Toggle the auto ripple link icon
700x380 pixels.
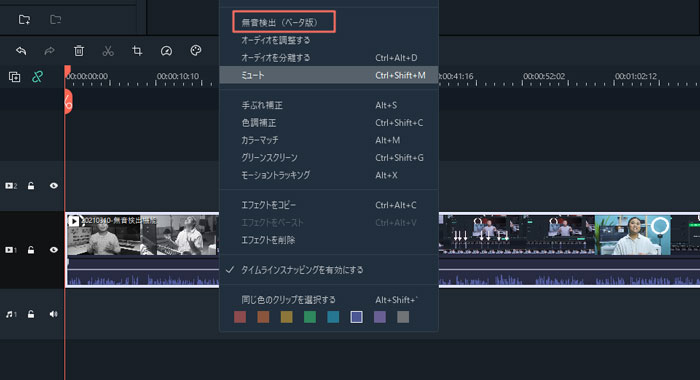click(38, 77)
